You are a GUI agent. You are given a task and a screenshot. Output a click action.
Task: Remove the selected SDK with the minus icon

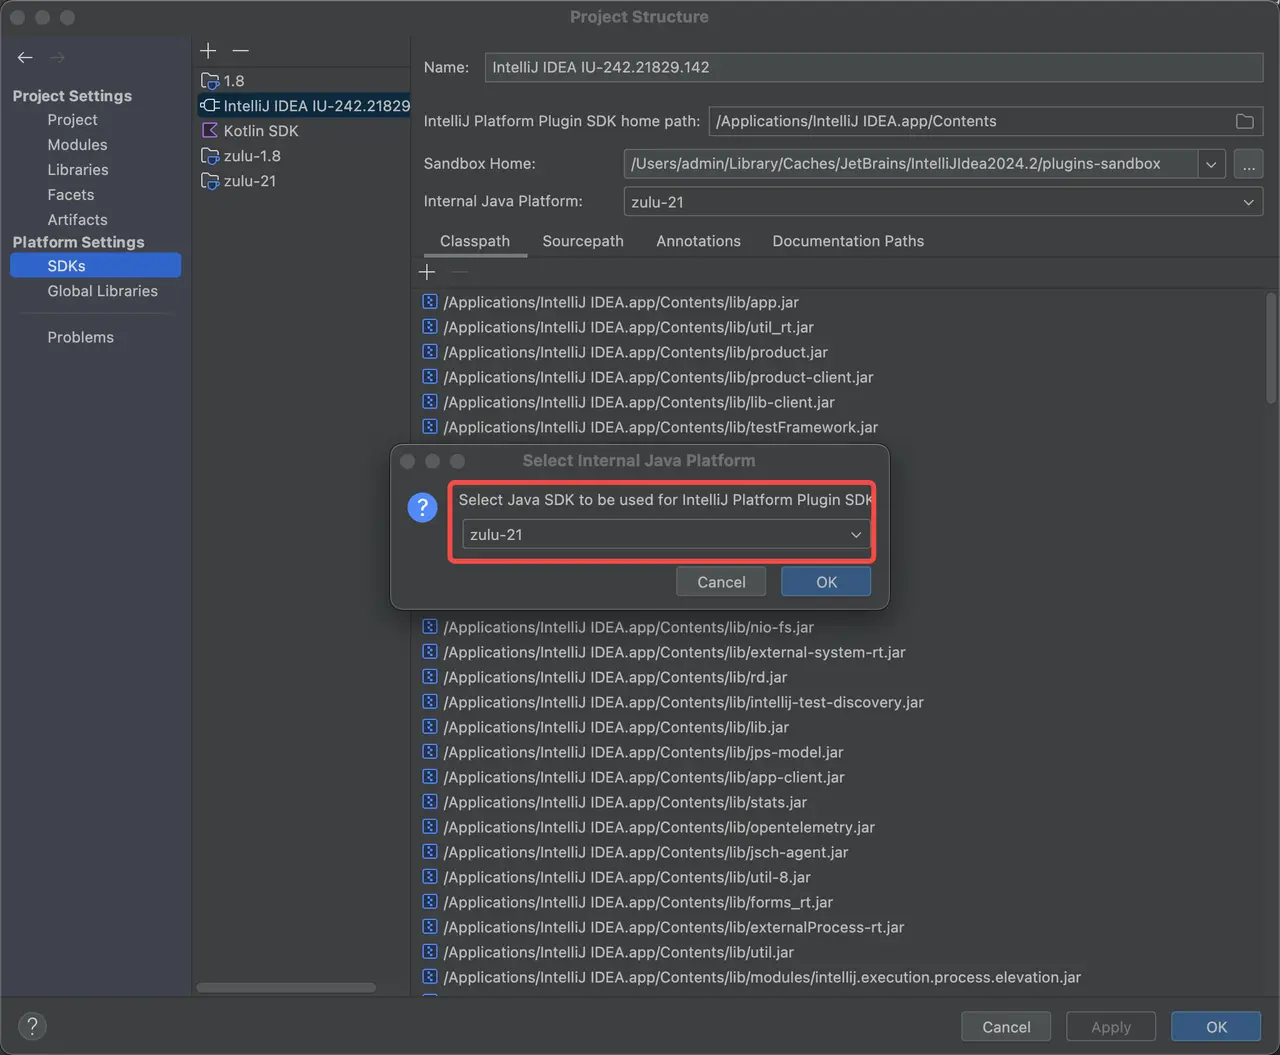tap(240, 50)
